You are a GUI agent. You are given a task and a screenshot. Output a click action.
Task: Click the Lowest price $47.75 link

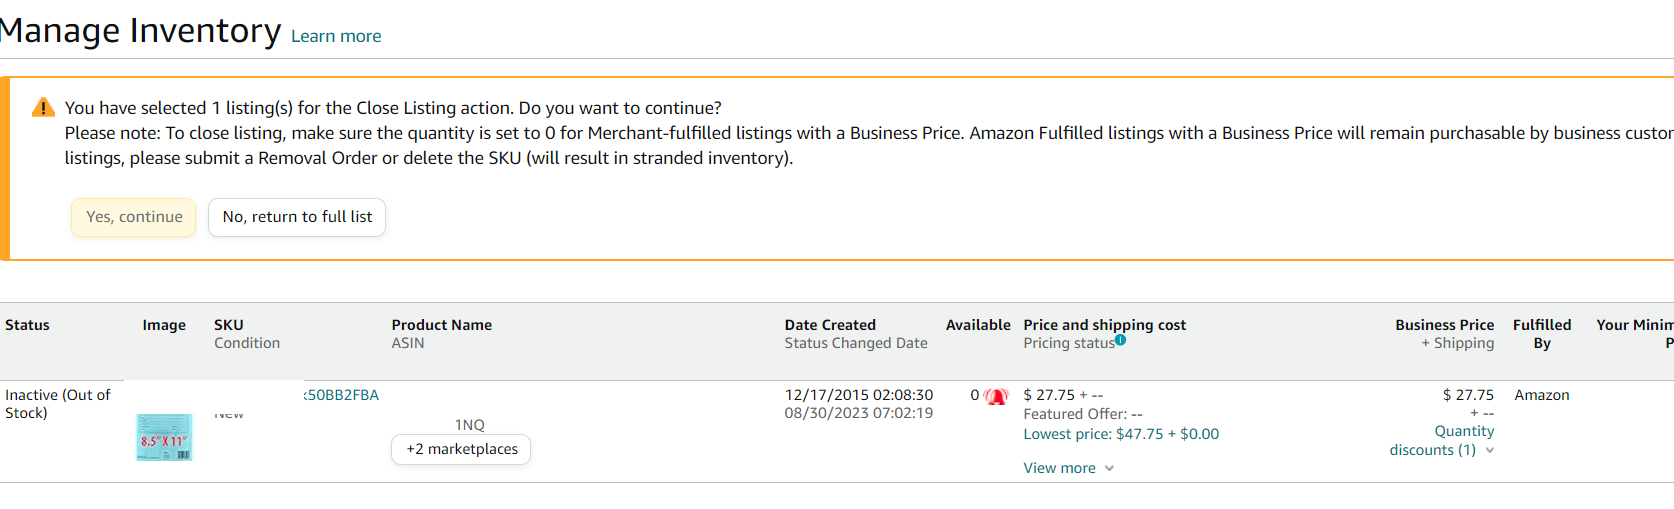pyautogui.click(x=1121, y=434)
